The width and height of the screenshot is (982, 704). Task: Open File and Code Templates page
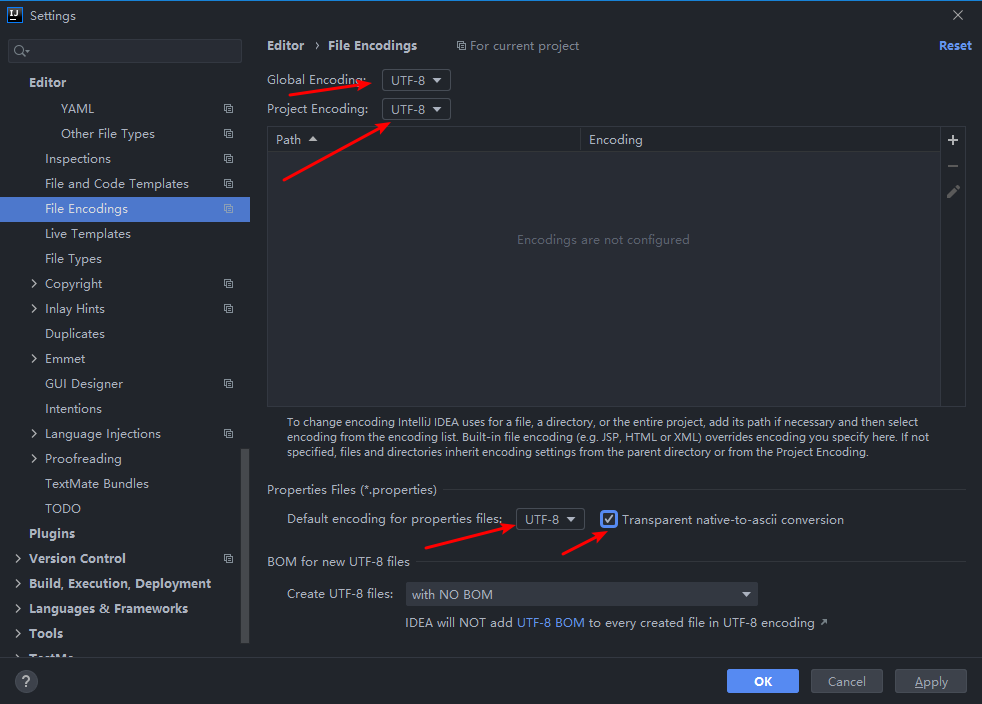(116, 184)
